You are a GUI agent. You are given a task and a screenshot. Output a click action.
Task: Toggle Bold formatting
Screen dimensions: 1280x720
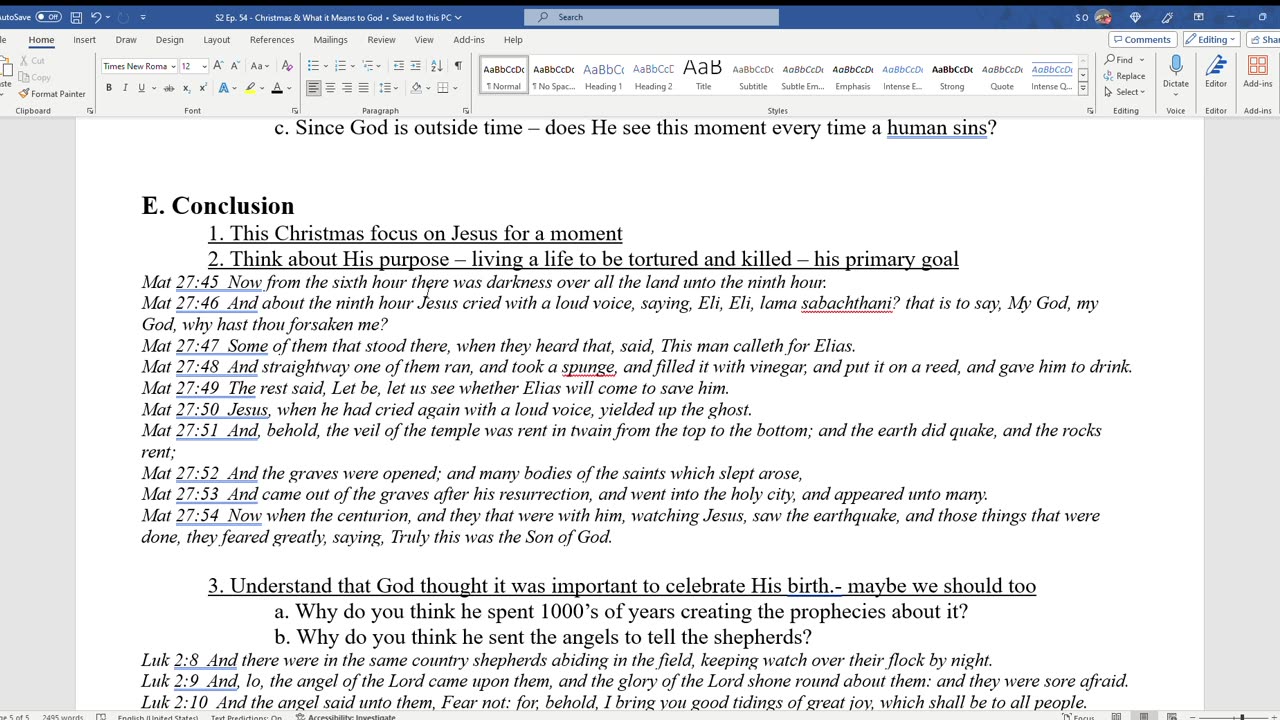coord(108,88)
